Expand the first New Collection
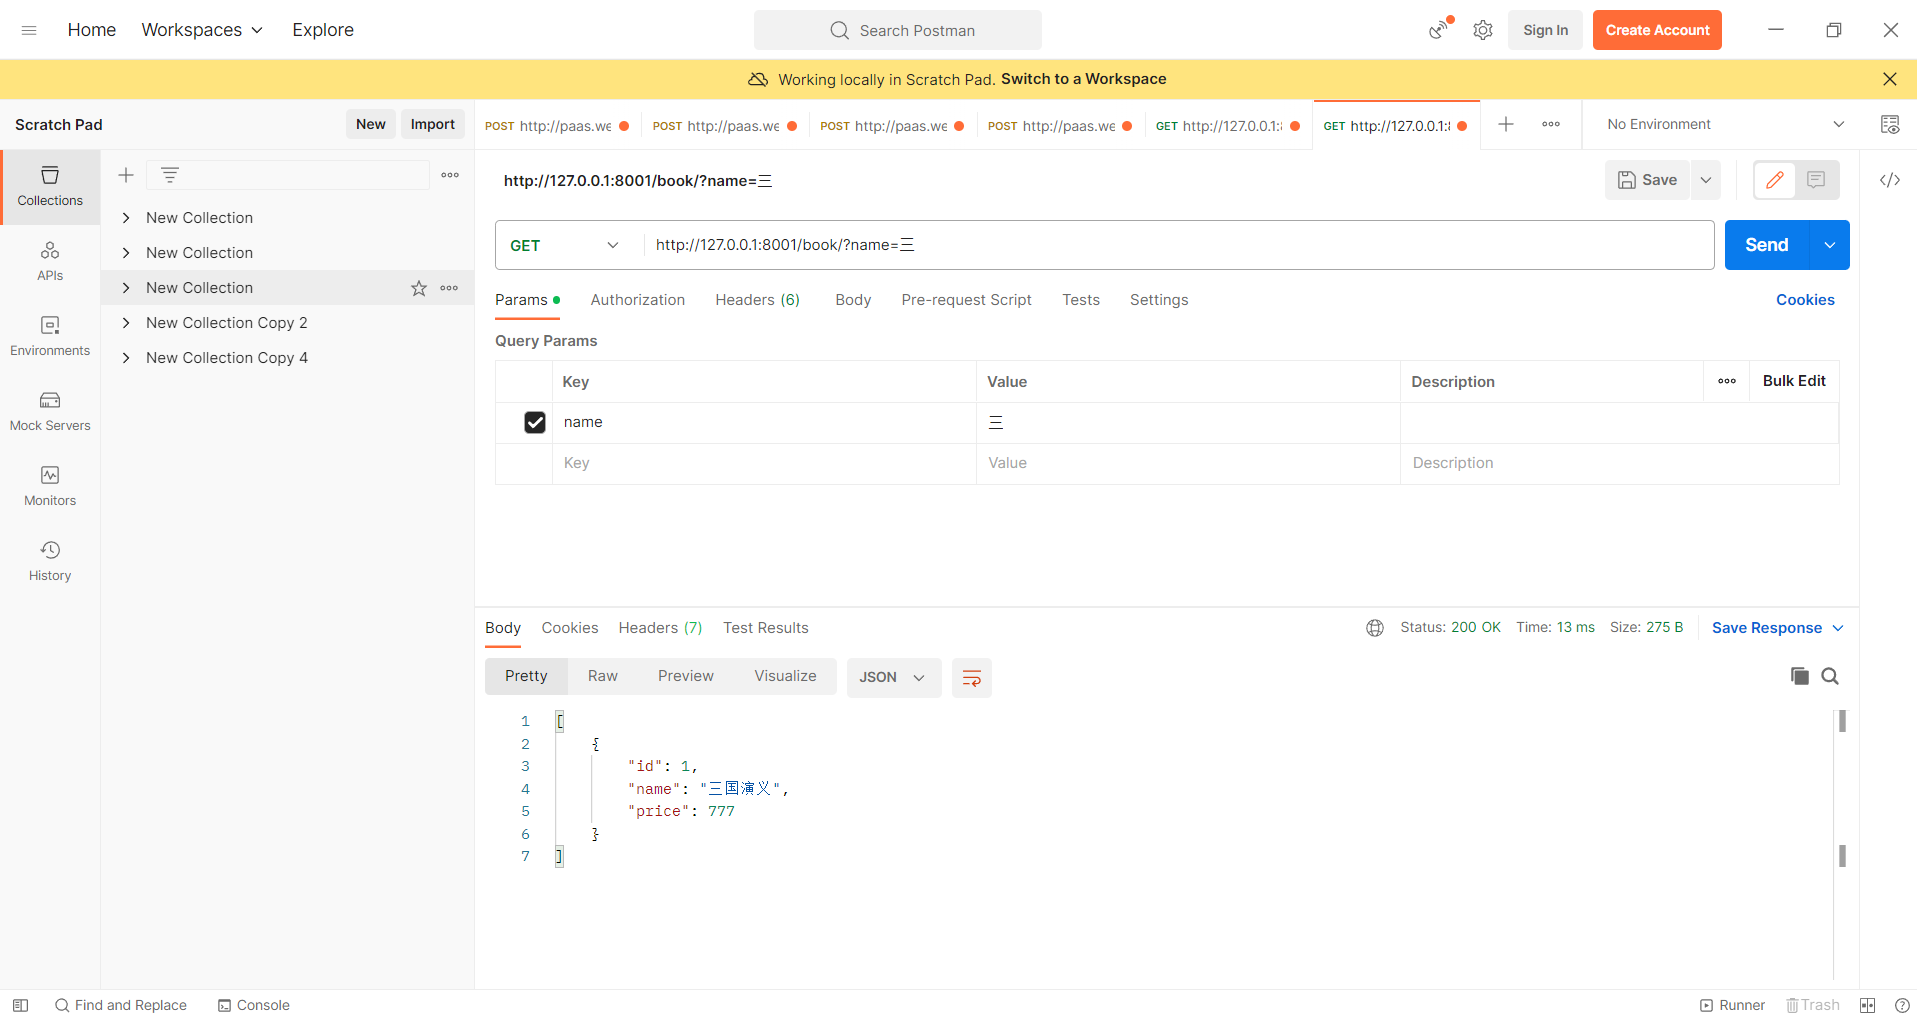The height and width of the screenshot is (1019, 1917). click(126, 218)
